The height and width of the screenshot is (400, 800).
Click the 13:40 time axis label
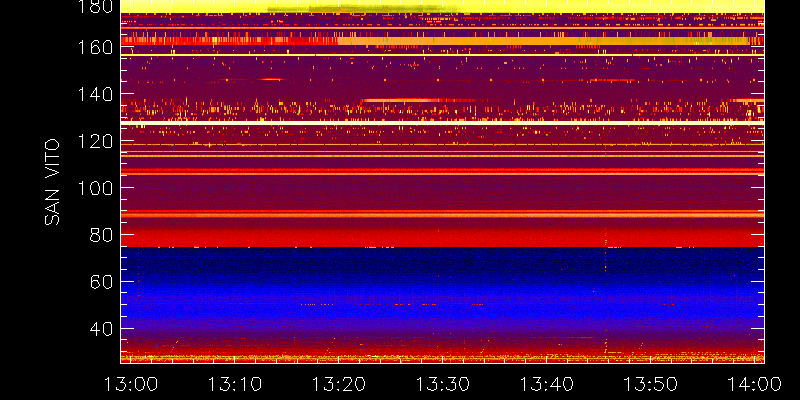pos(547,384)
